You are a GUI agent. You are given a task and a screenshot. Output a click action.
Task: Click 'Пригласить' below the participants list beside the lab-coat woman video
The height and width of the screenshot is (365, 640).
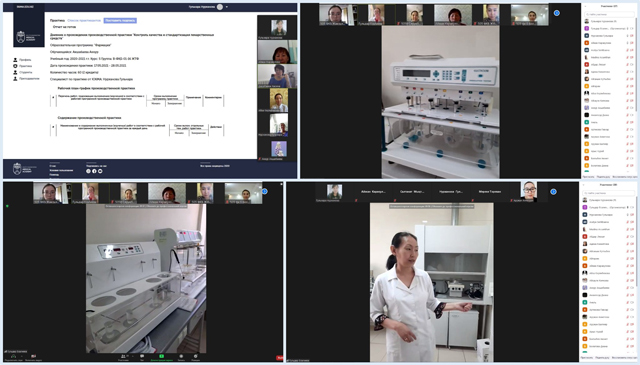pos(588,358)
